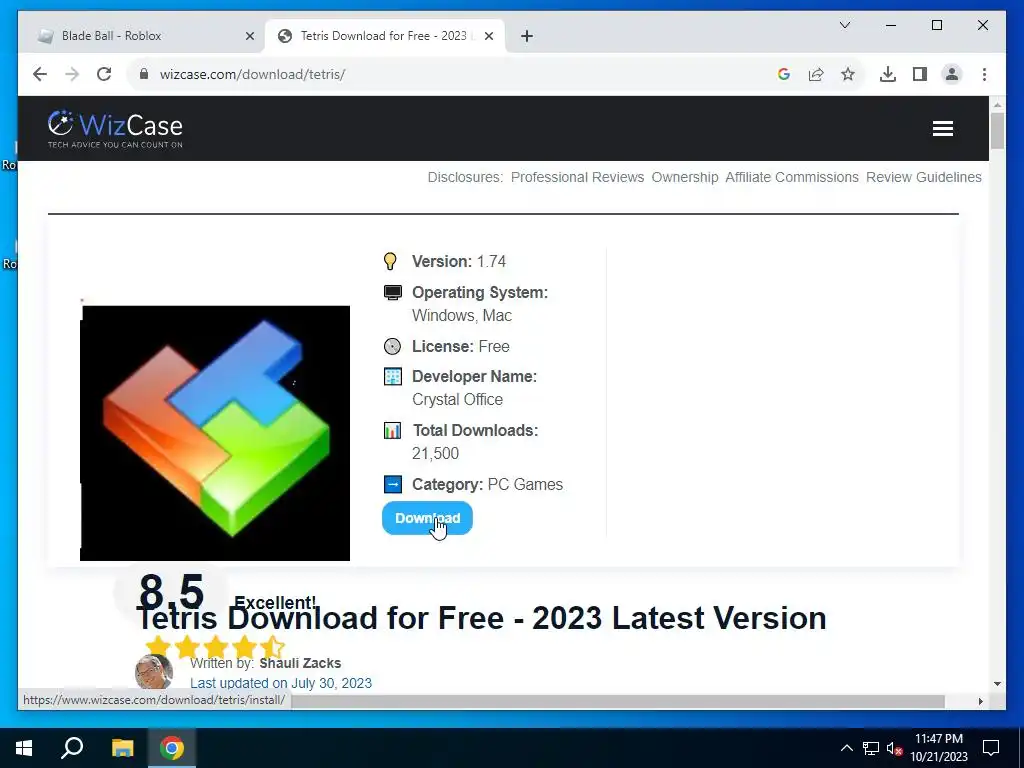Click the 'Windows, Mac' text

click(x=462, y=315)
